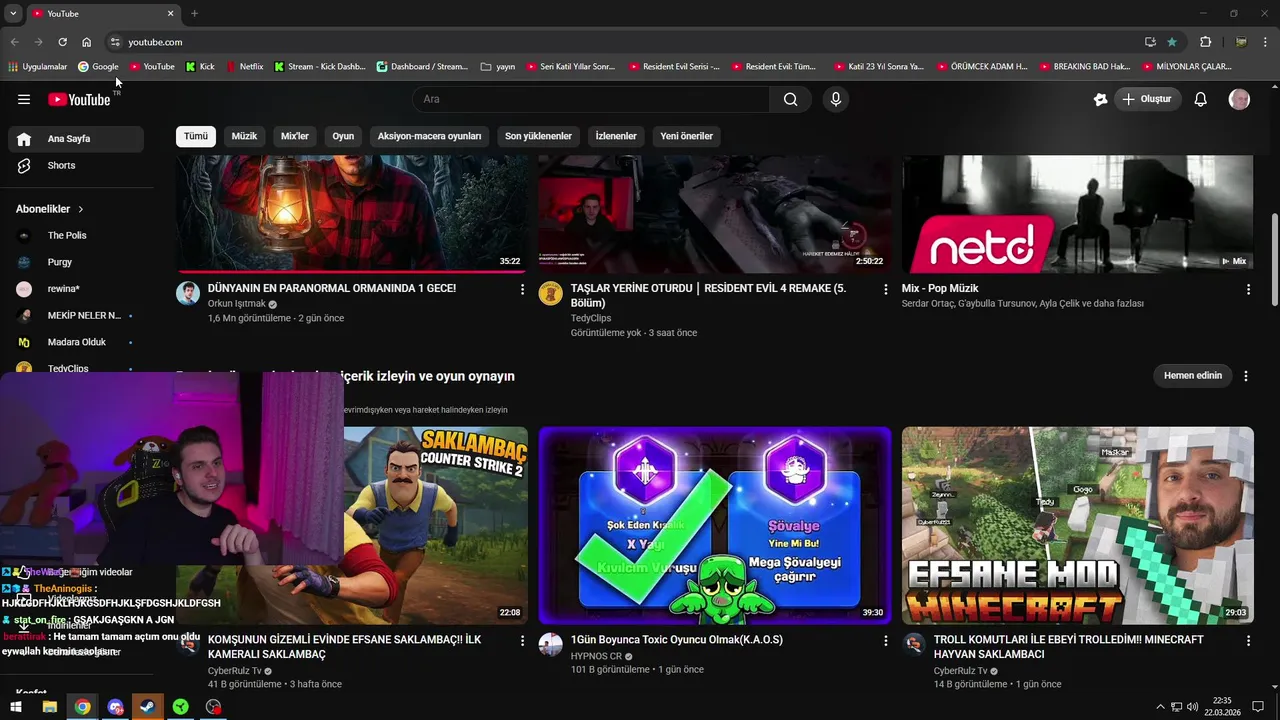
Task: Click the sparkle icon beside Oluştur
Action: [x=1101, y=99]
